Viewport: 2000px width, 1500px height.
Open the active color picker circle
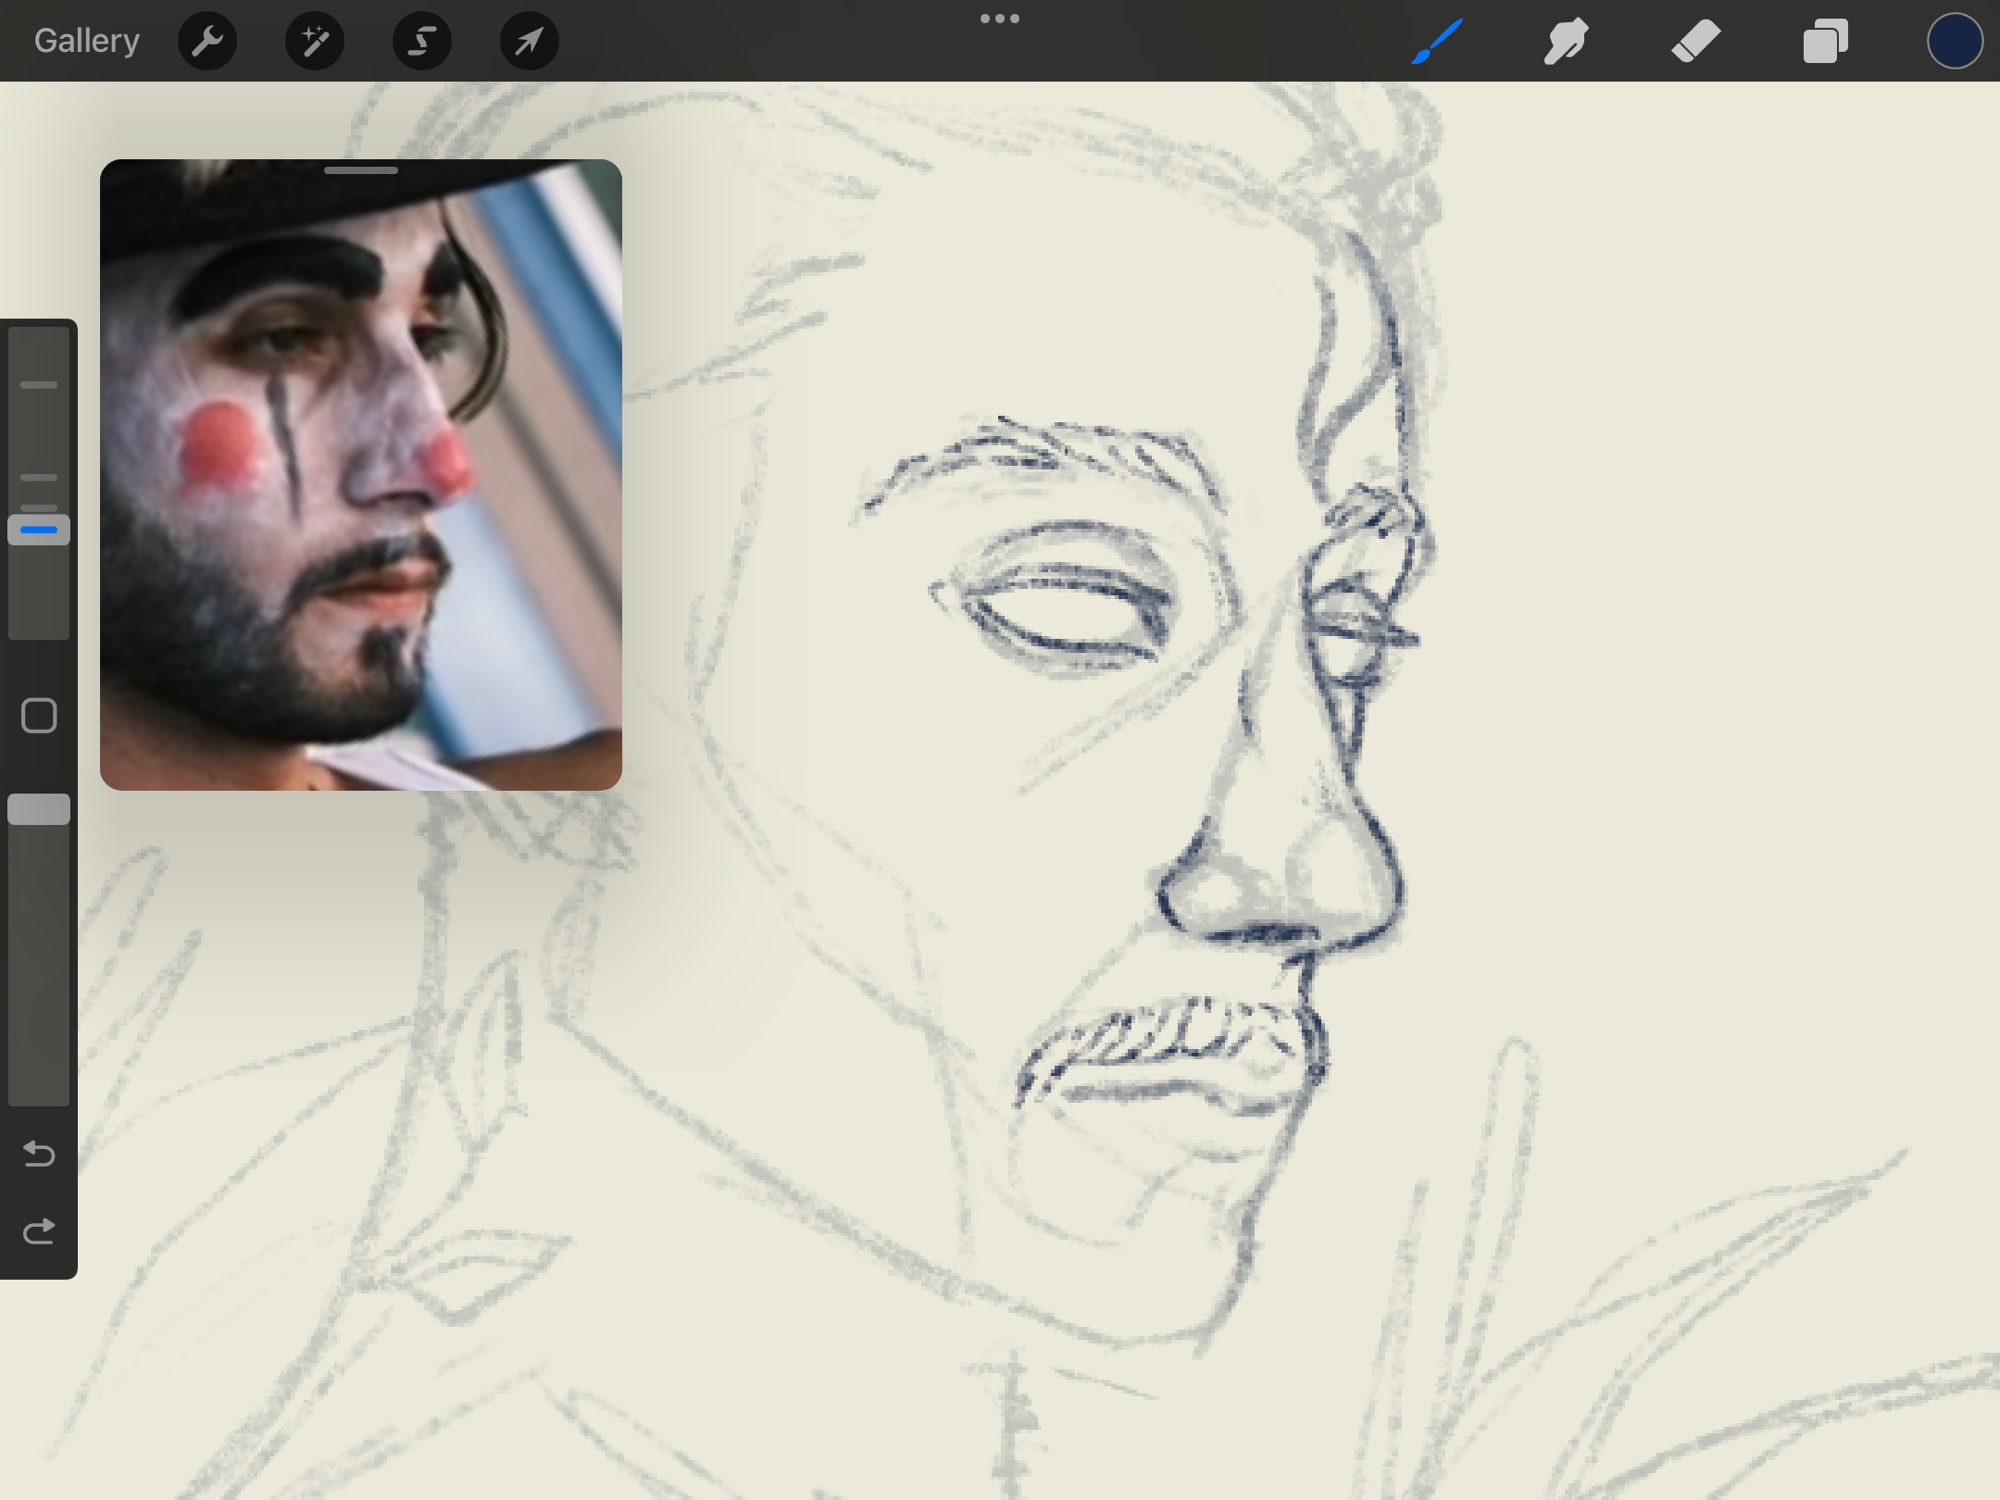[1954, 41]
